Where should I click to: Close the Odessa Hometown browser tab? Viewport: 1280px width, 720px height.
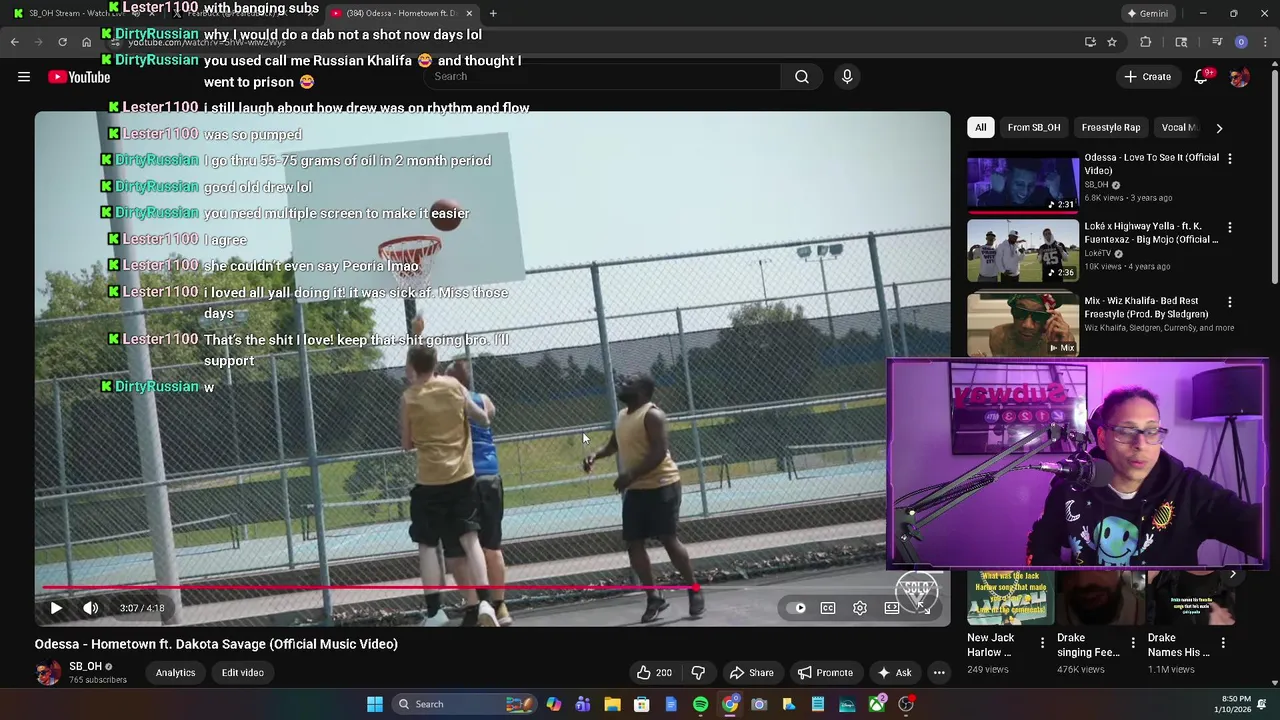click(x=469, y=13)
